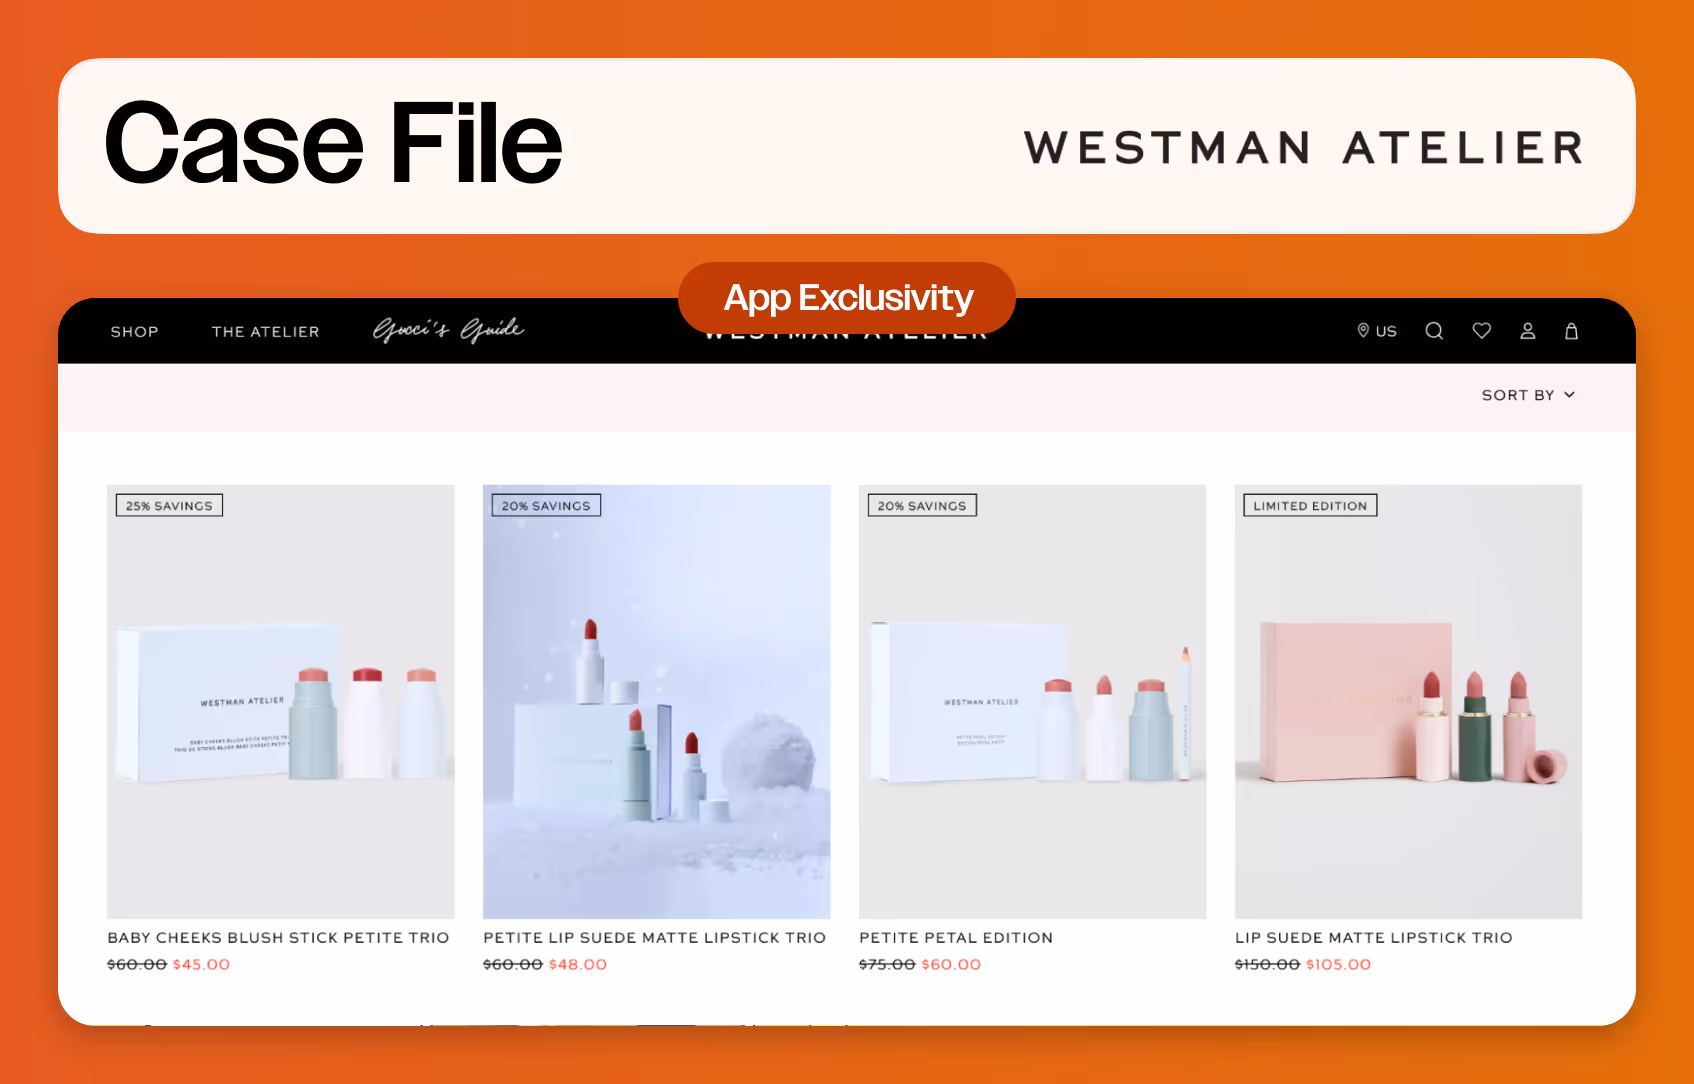Open the search magnifier icon
1694x1084 pixels.
coord(1434,331)
